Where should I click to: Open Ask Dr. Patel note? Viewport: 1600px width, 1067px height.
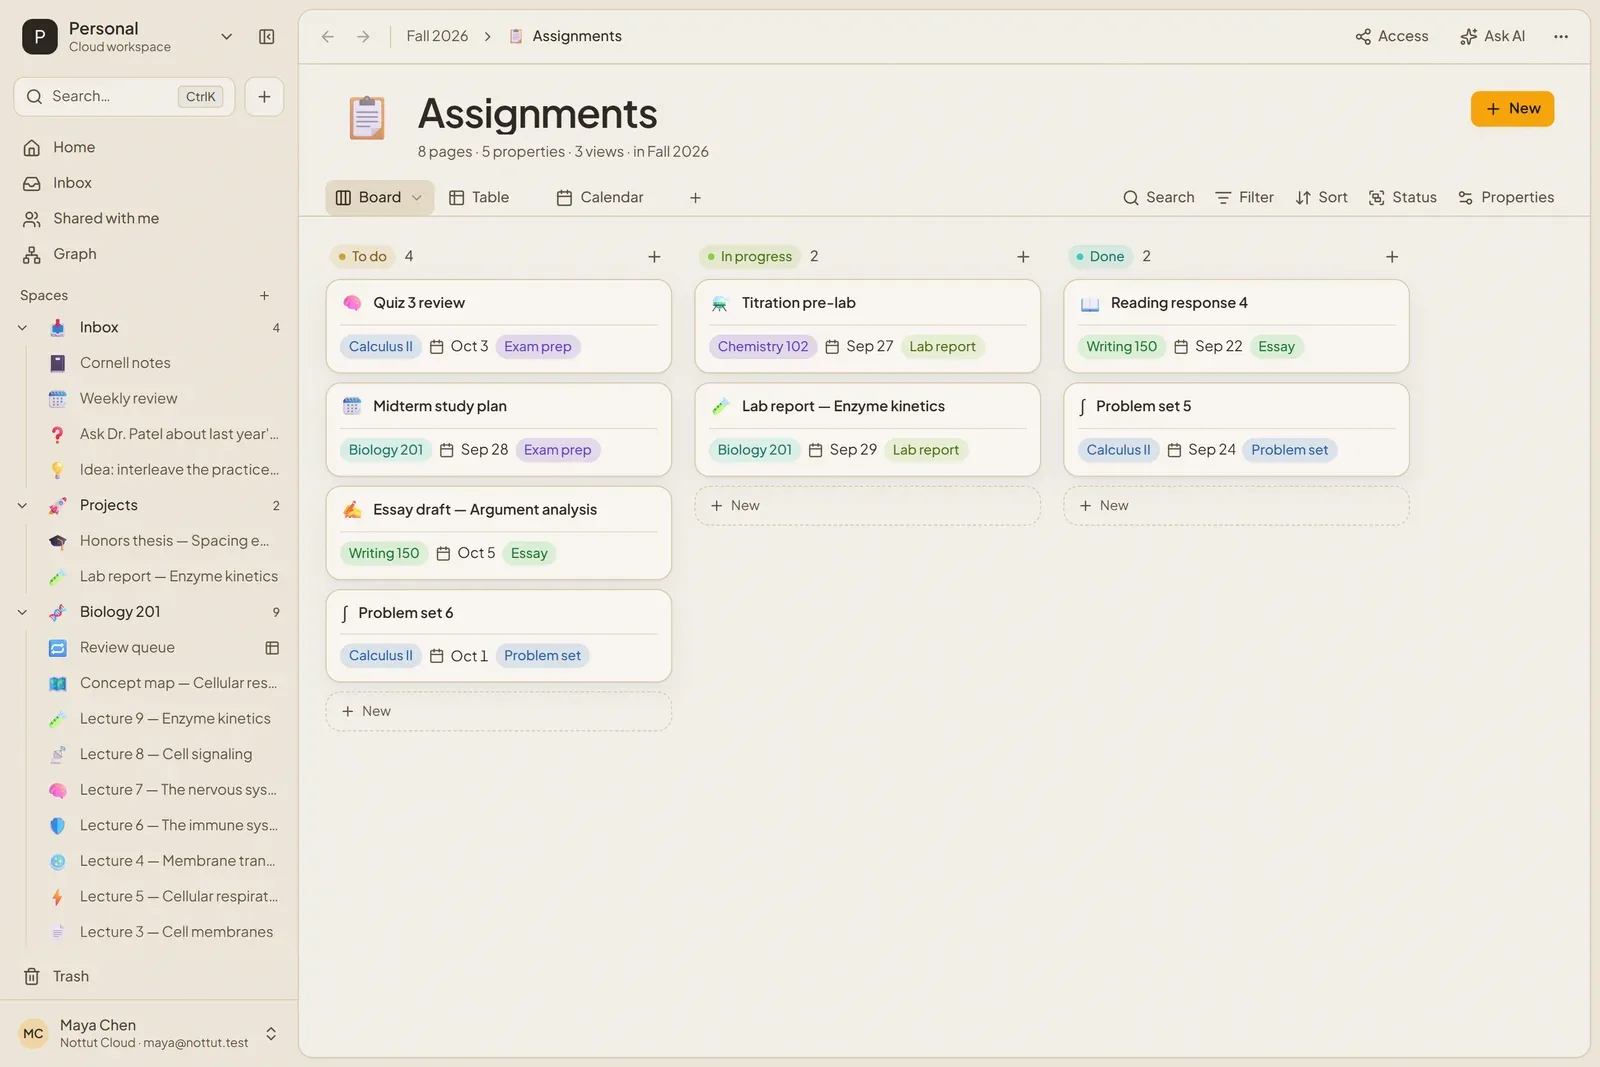click(x=162, y=434)
